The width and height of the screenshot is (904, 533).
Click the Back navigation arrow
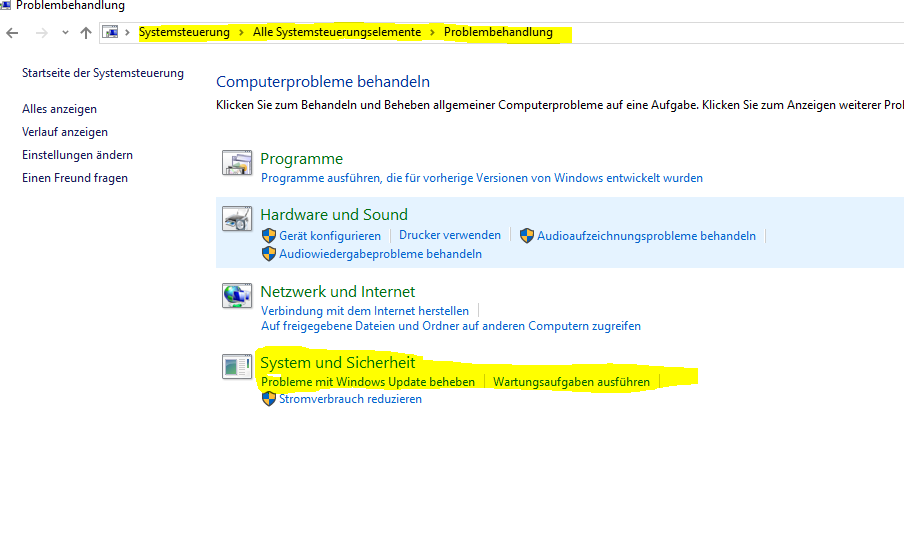pyautogui.click(x=12, y=33)
